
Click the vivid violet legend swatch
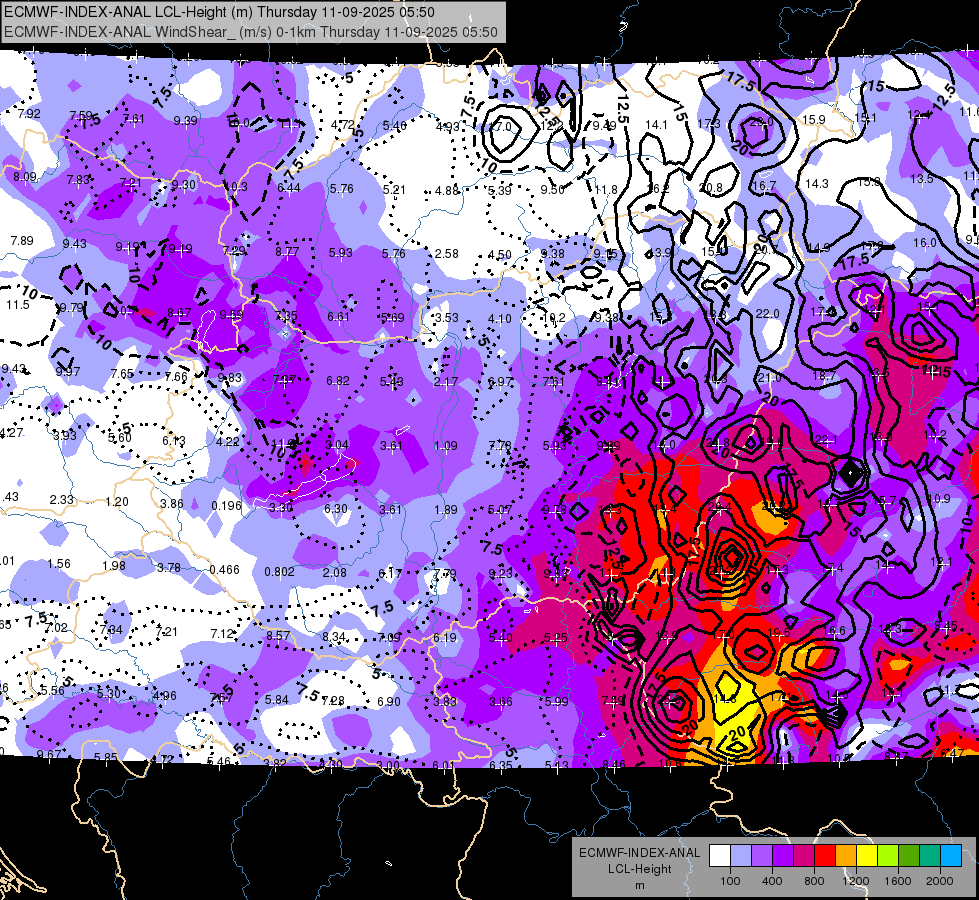pos(783,856)
